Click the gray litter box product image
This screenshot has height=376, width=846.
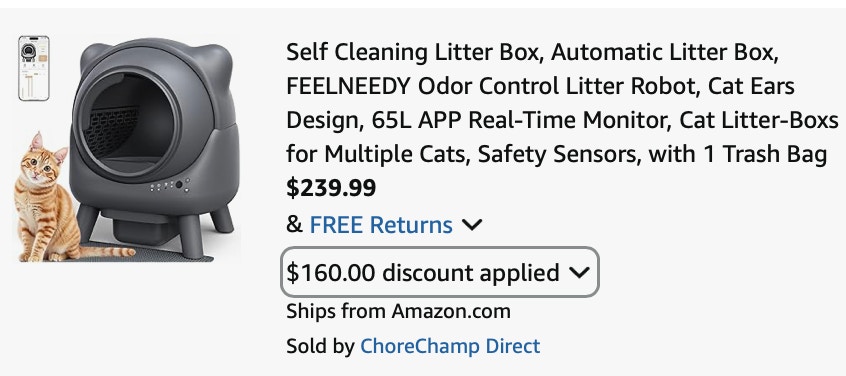pos(153,146)
